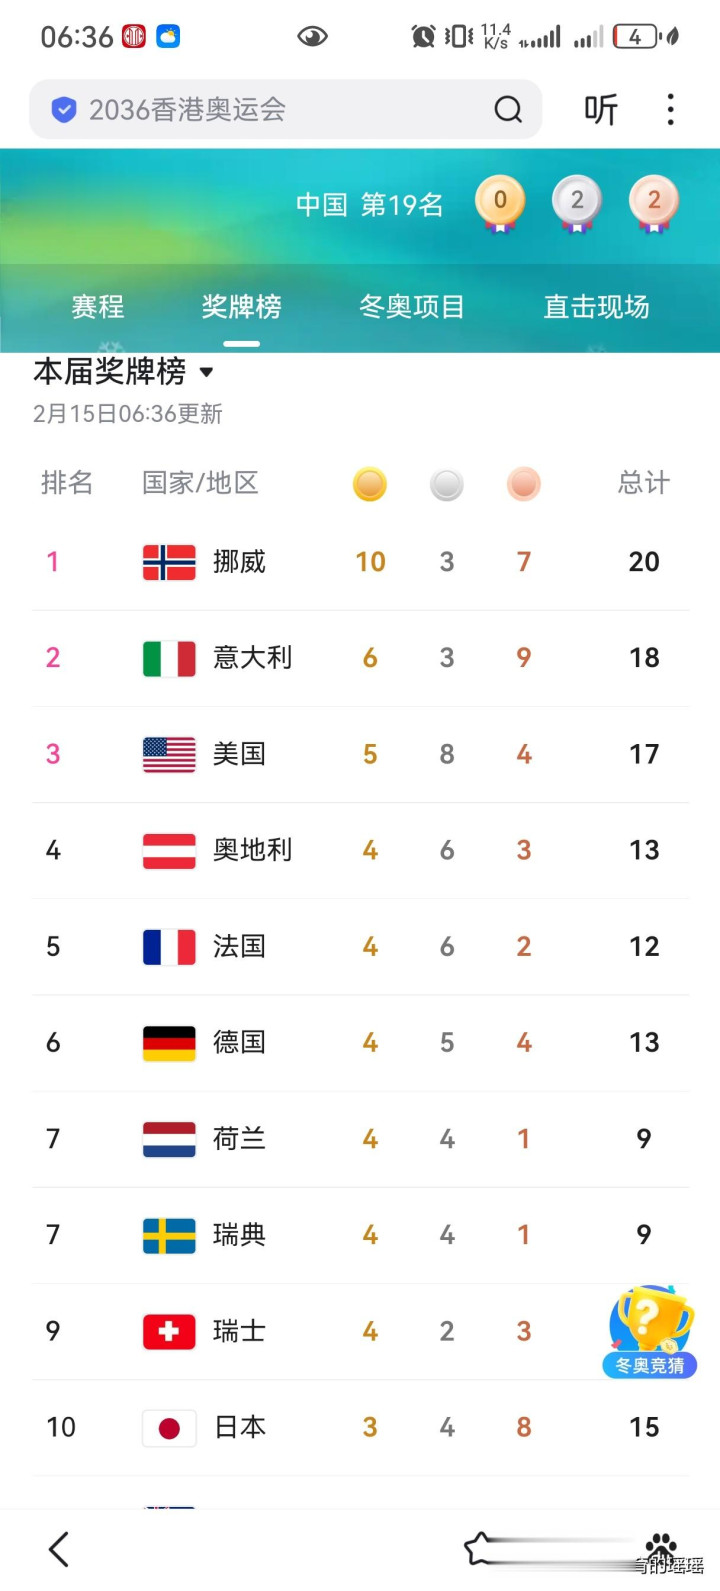The width and height of the screenshot is (720, 1591).
Task: Open the three-dot more options menu
Action: (670, 109)
